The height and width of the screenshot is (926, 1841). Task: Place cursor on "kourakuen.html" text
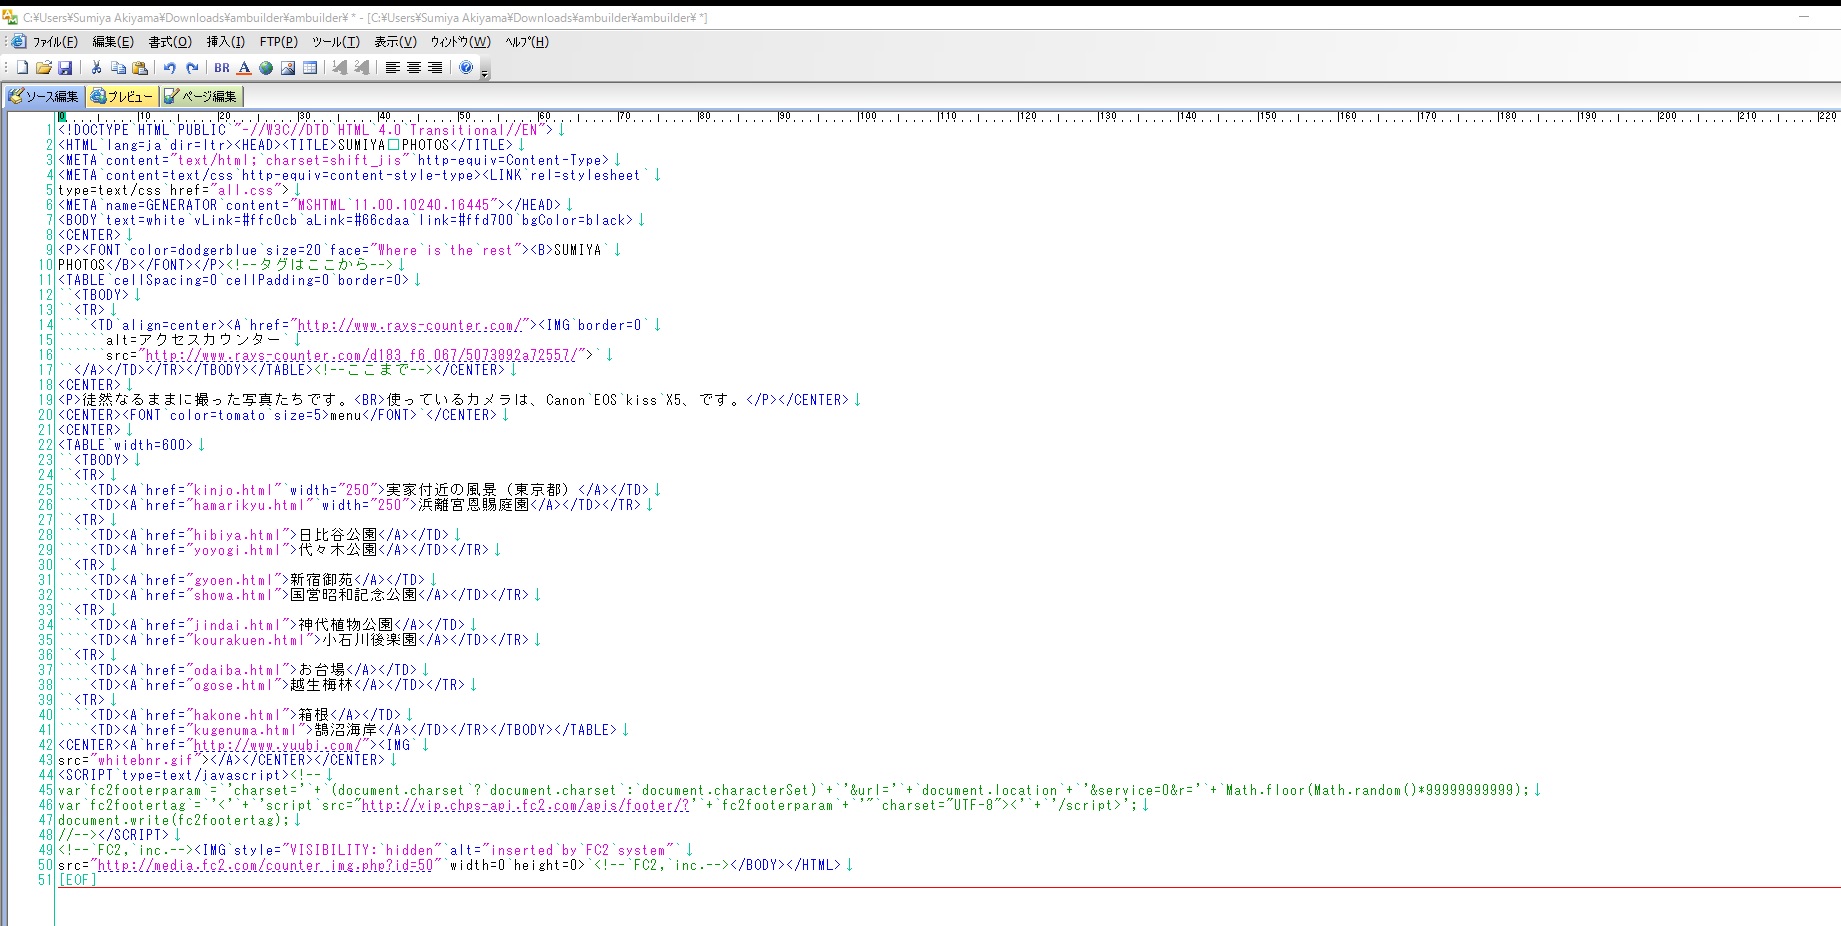tap(250, 640)
